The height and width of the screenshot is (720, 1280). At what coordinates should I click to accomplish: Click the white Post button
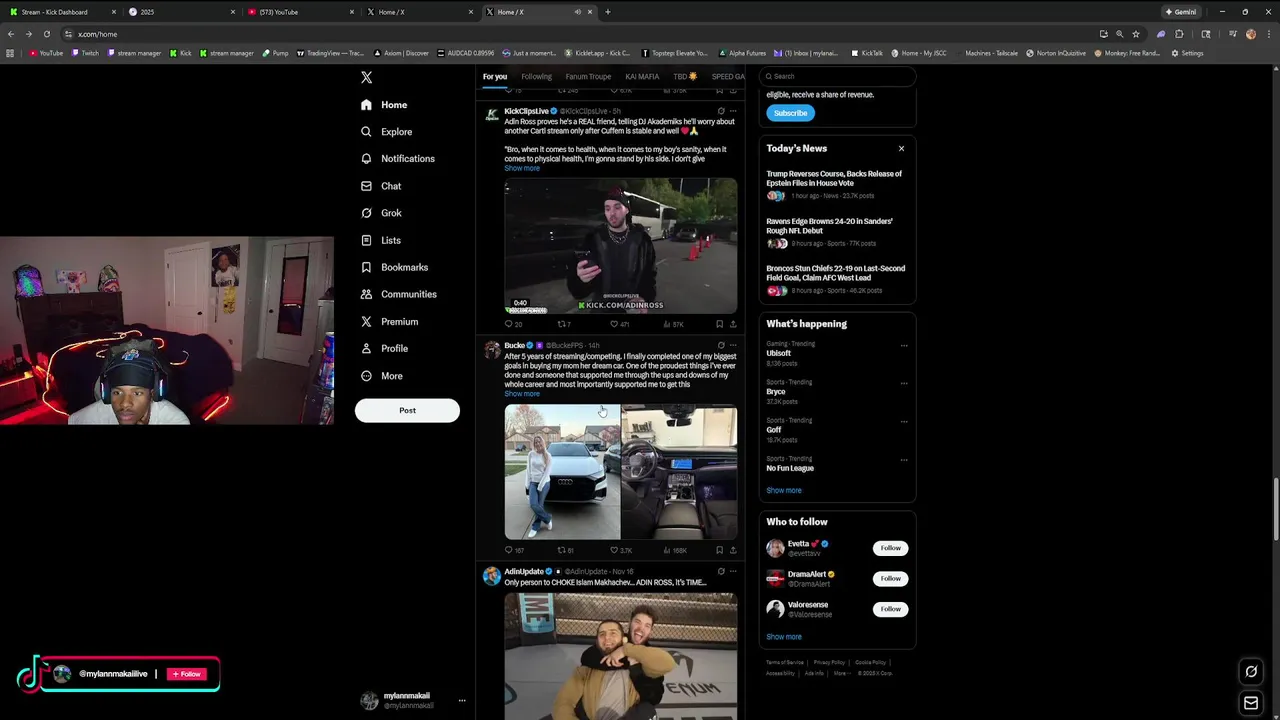407,410
